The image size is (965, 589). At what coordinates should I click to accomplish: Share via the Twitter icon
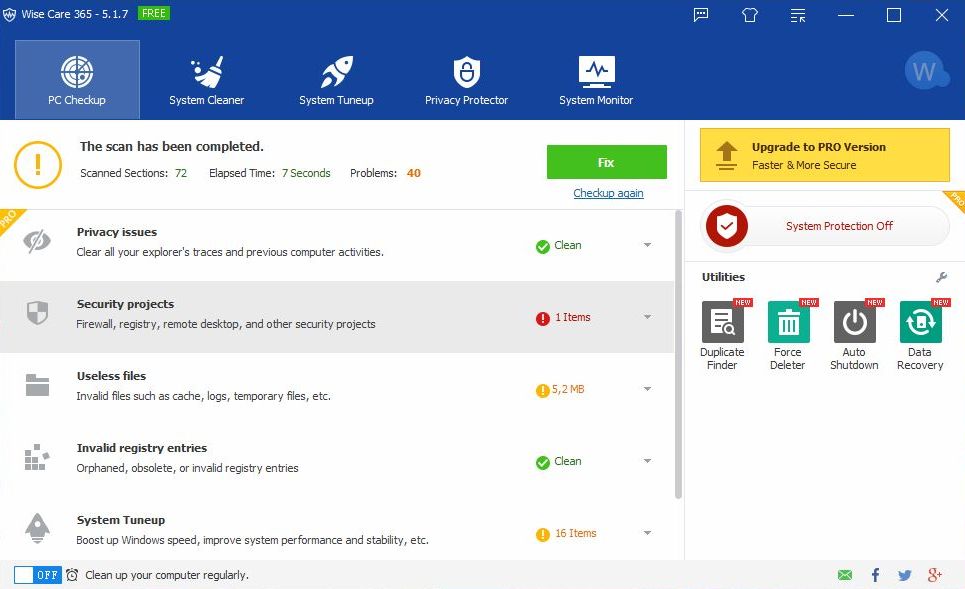905,575
